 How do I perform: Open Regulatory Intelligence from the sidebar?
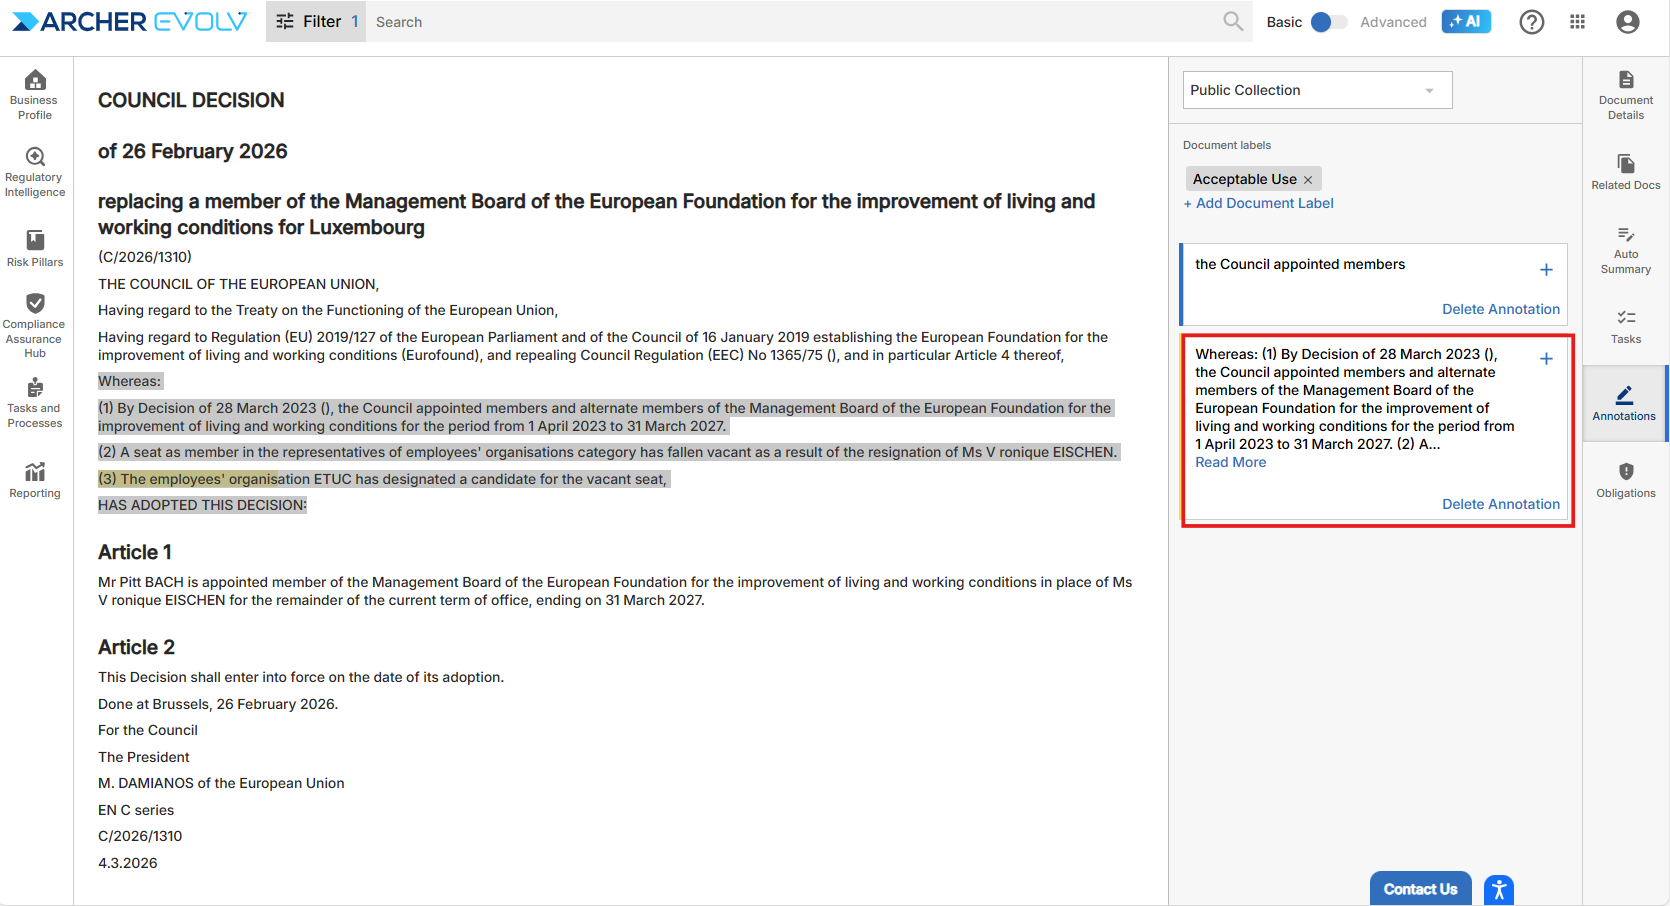pos(35,171)
